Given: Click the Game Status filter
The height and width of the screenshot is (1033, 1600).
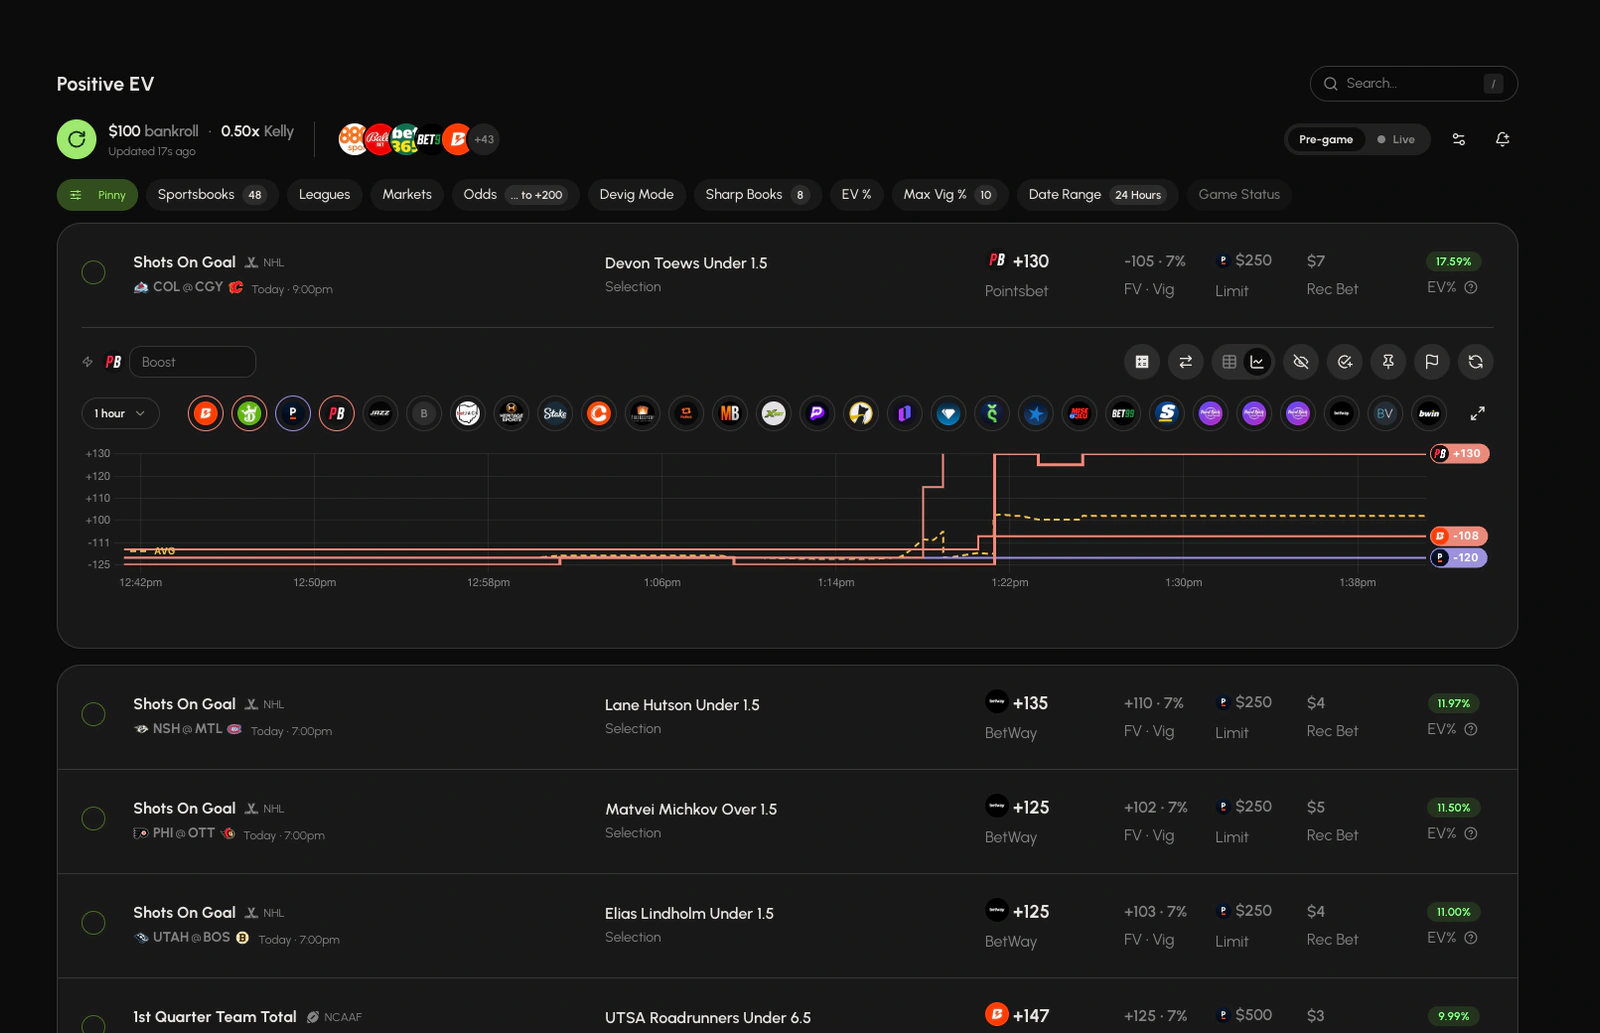Looking at the screenshot, I should click(x=1239, y=194).
